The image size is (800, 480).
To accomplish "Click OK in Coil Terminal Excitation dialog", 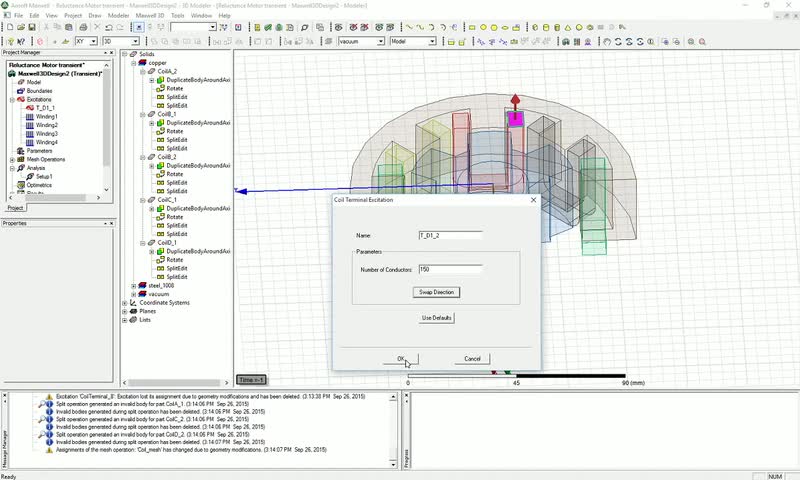I will pyautogui.click(x=401, y=359).
